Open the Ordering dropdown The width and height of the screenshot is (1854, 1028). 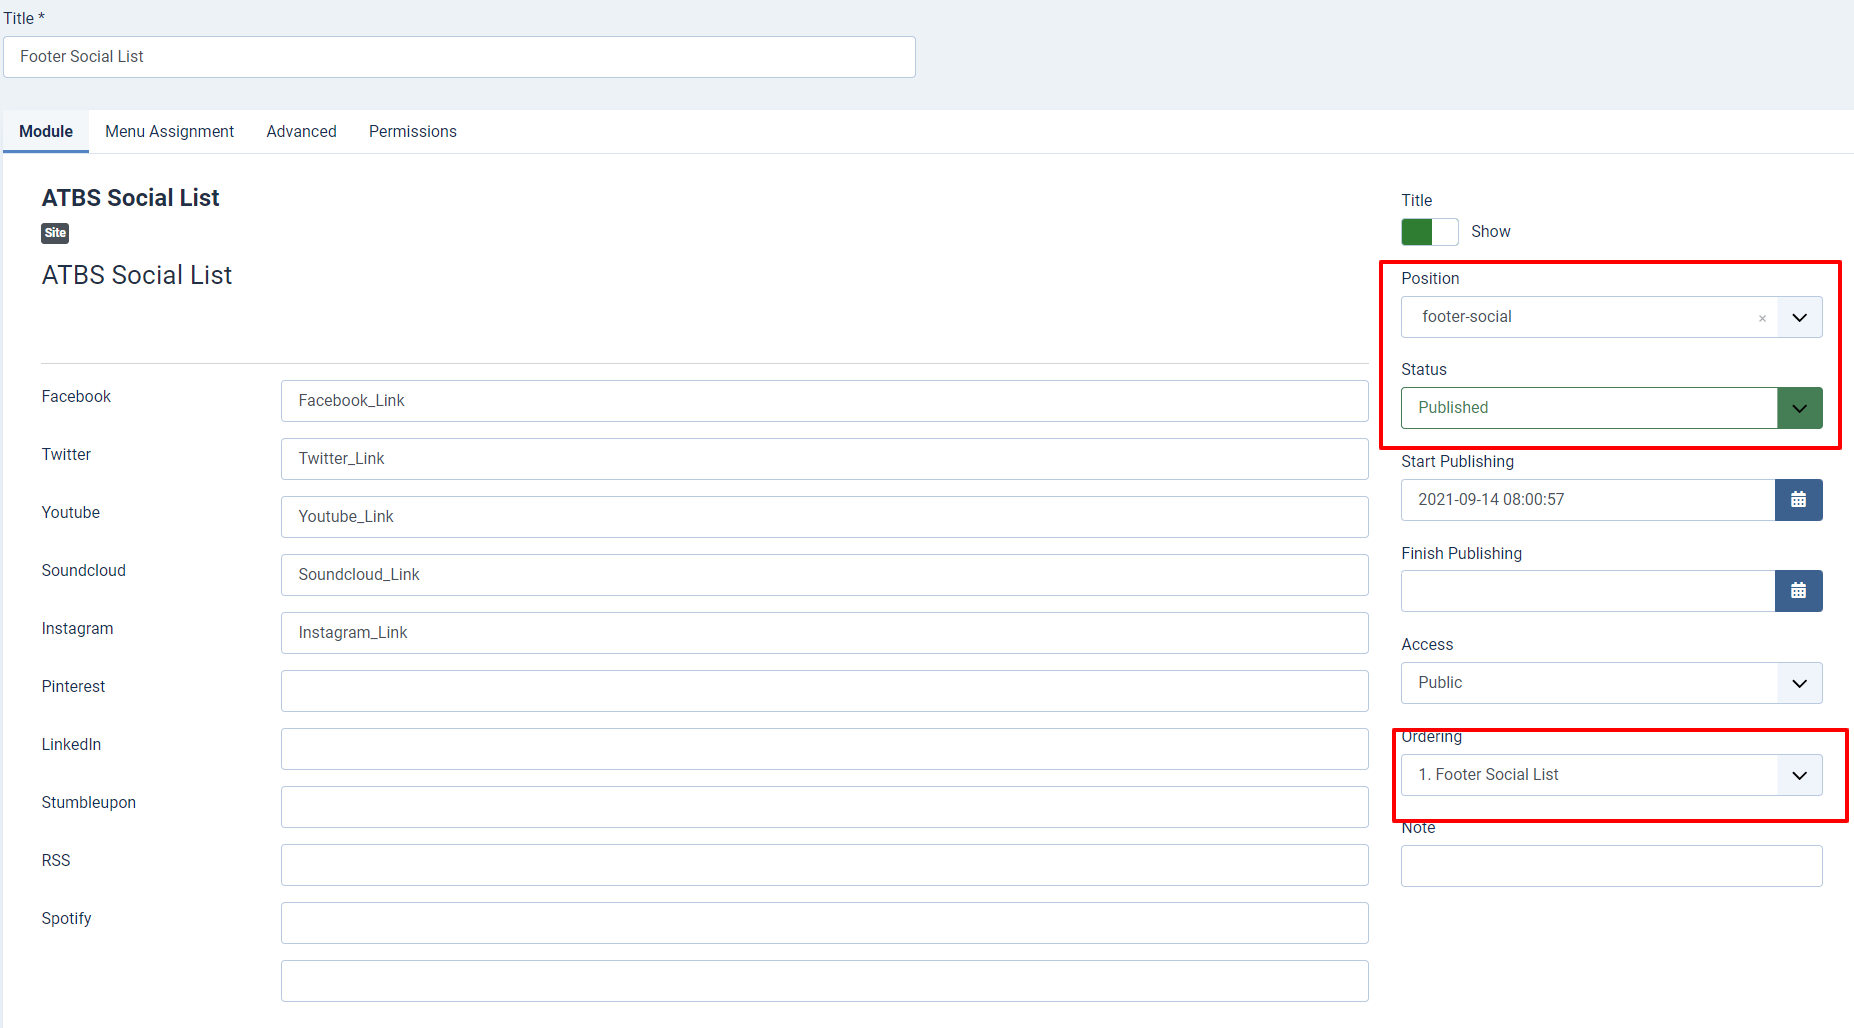pyautogui.click(x=1799, y=775)
